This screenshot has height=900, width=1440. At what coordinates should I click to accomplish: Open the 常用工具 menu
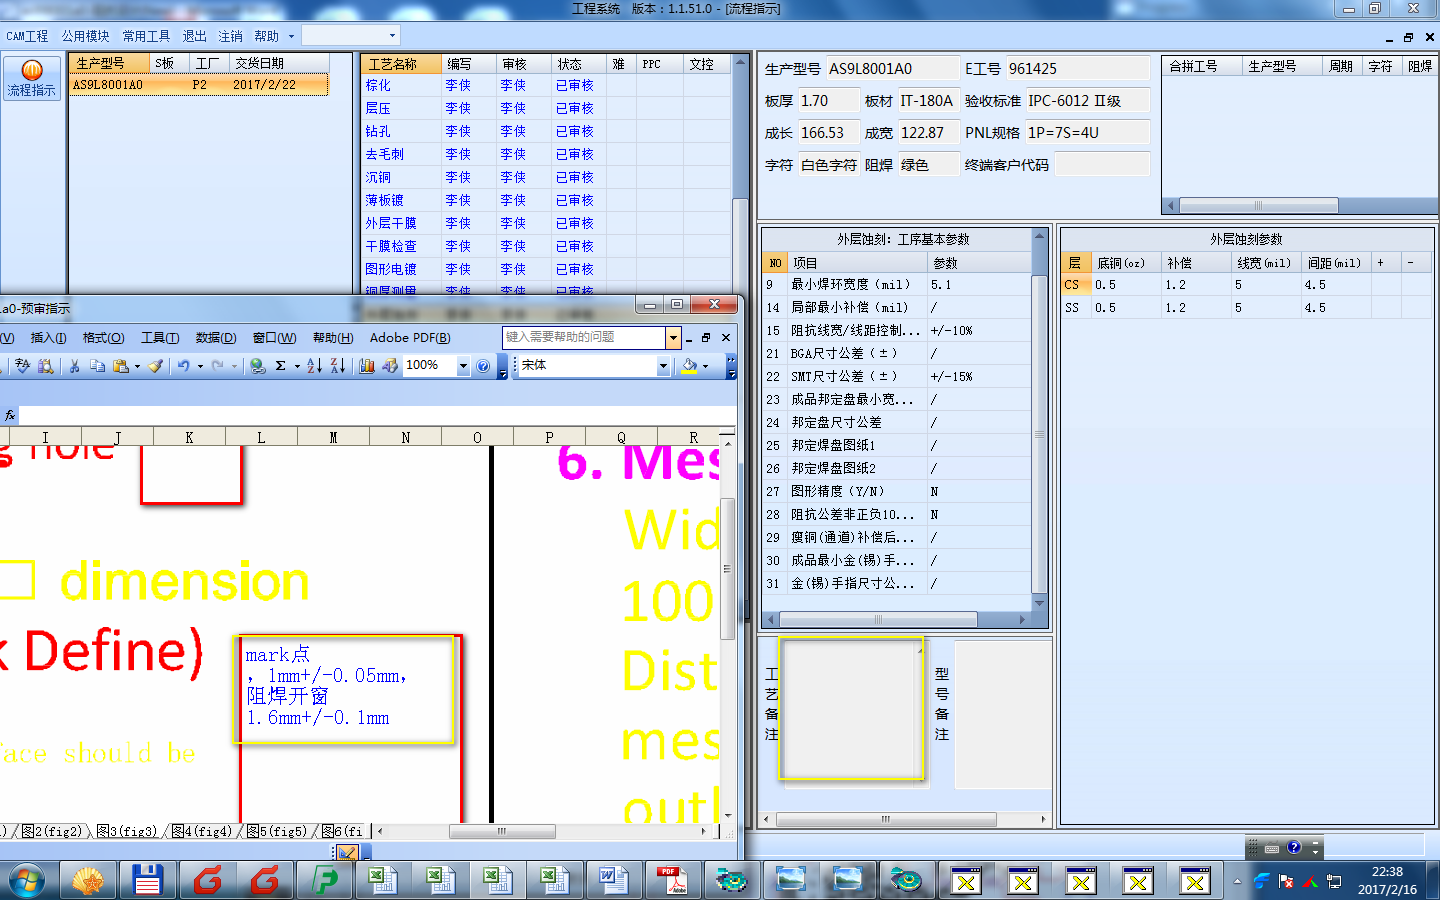[146, 36]
